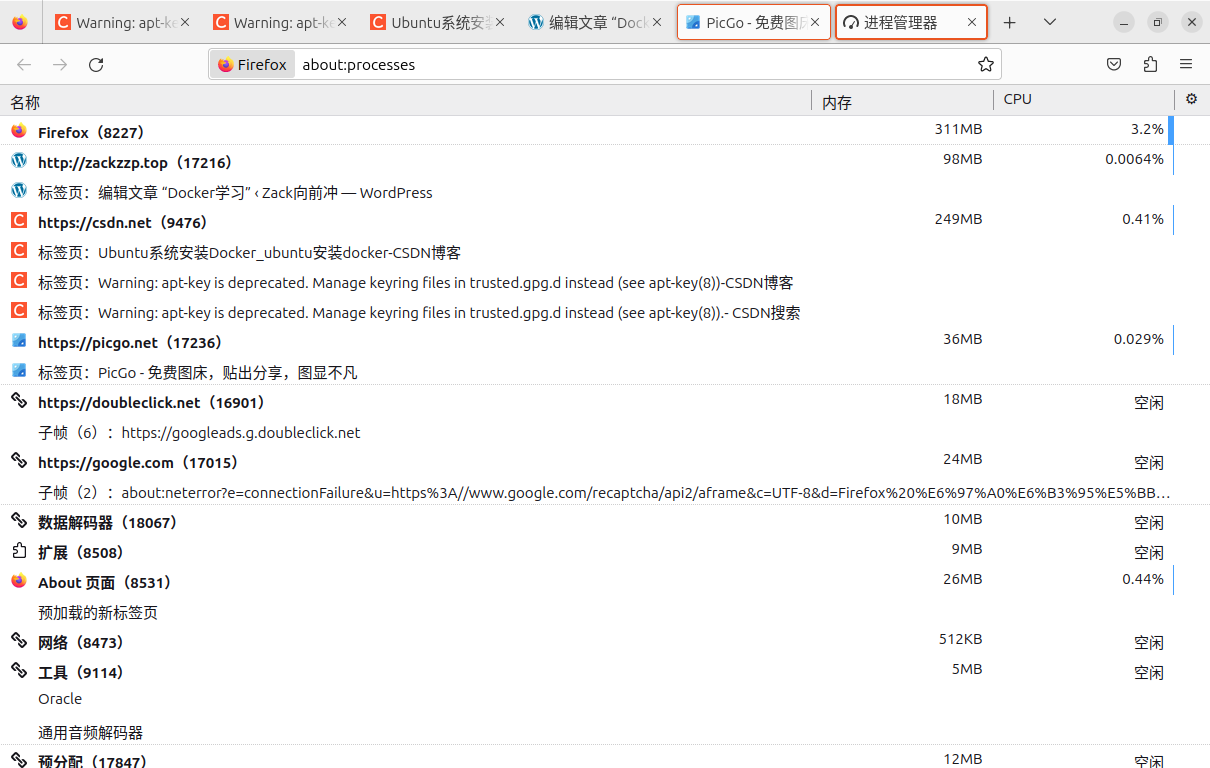
Task: Select the 子帧（6）googleads.g.doubleclick.net row
Action: pos(605,433)
